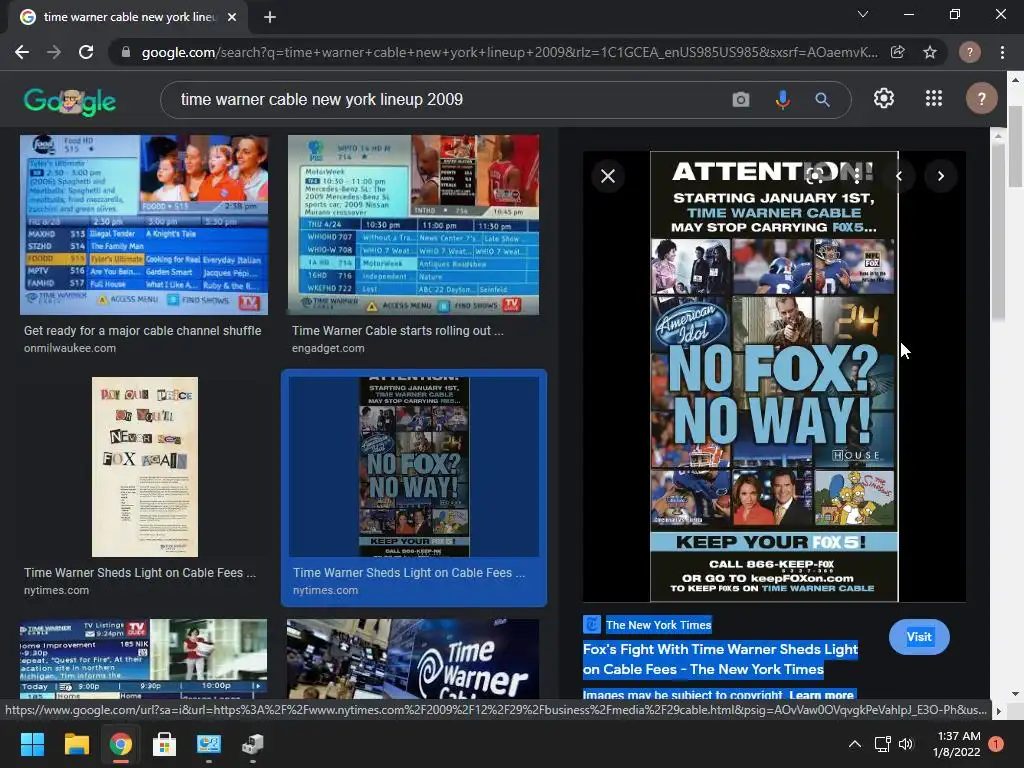This screenshot has height=768, width=1024.
Task: Open the tab search dropdown chevron
Action: pos(863,14)
